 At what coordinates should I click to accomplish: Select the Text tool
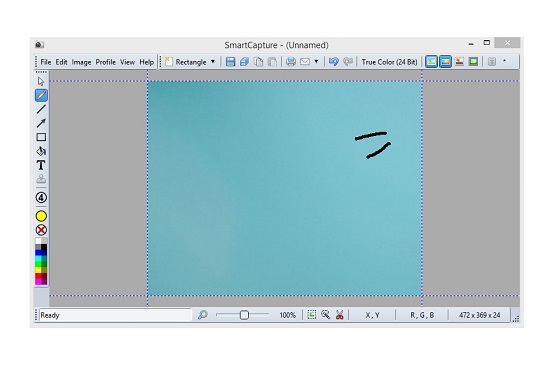[x=41, y=165]
